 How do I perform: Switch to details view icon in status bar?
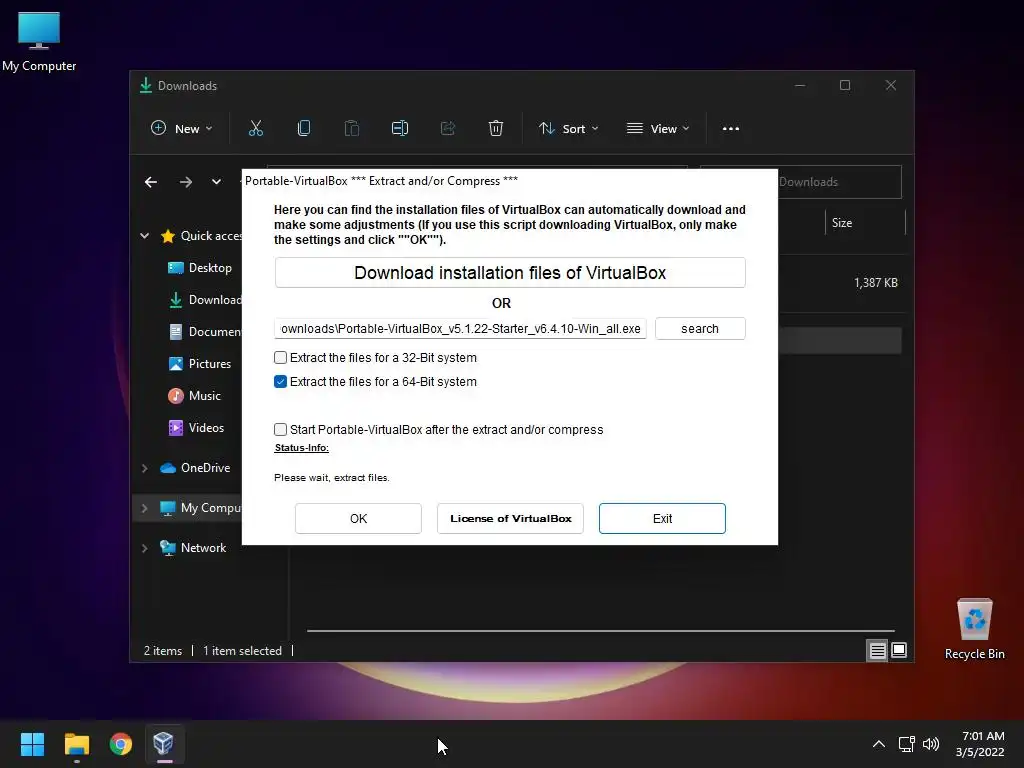[877, 650]
